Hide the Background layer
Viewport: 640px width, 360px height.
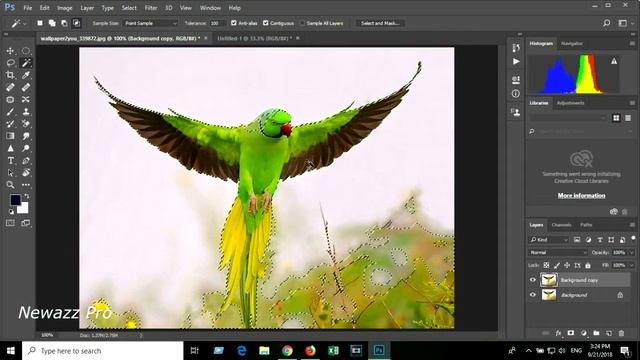tap(533, 295)
